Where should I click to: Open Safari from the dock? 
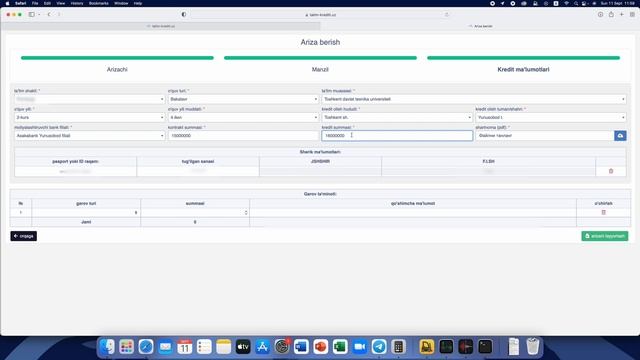(x=146, y=347)
